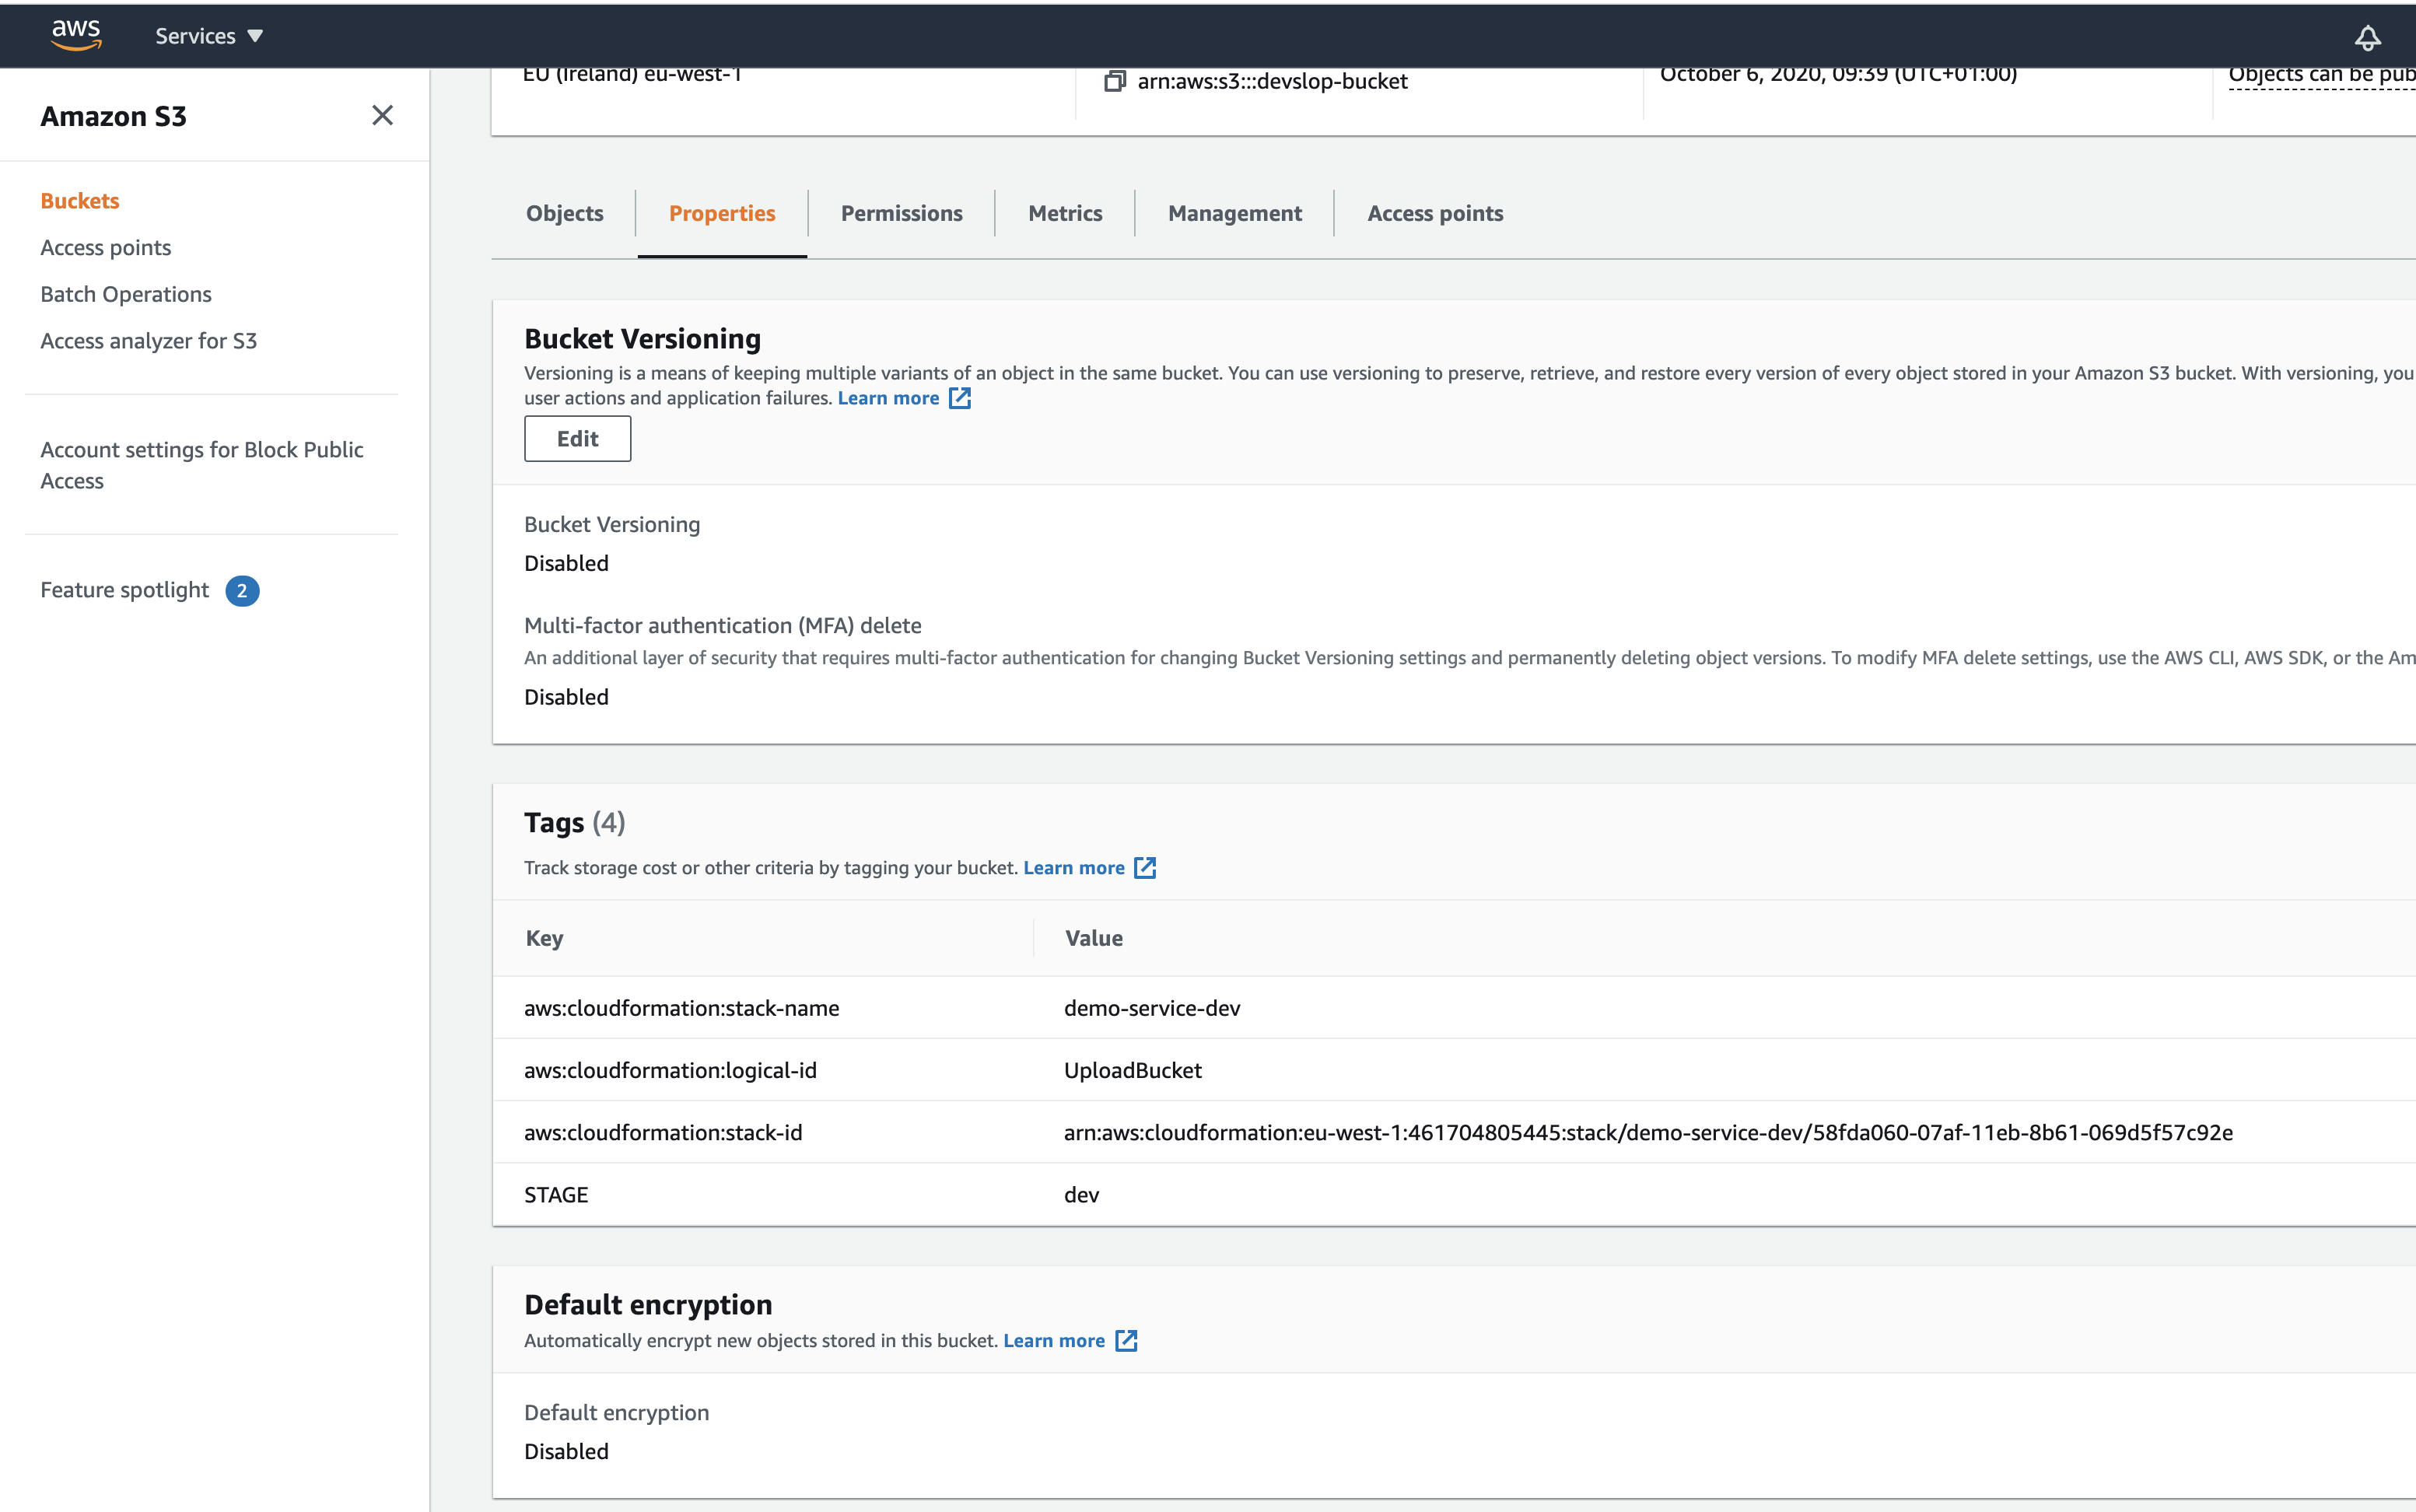This screenshot has height=1512, width=2416.
Task: Go to the Metrics tab
Action: [x=1065, y=213]
